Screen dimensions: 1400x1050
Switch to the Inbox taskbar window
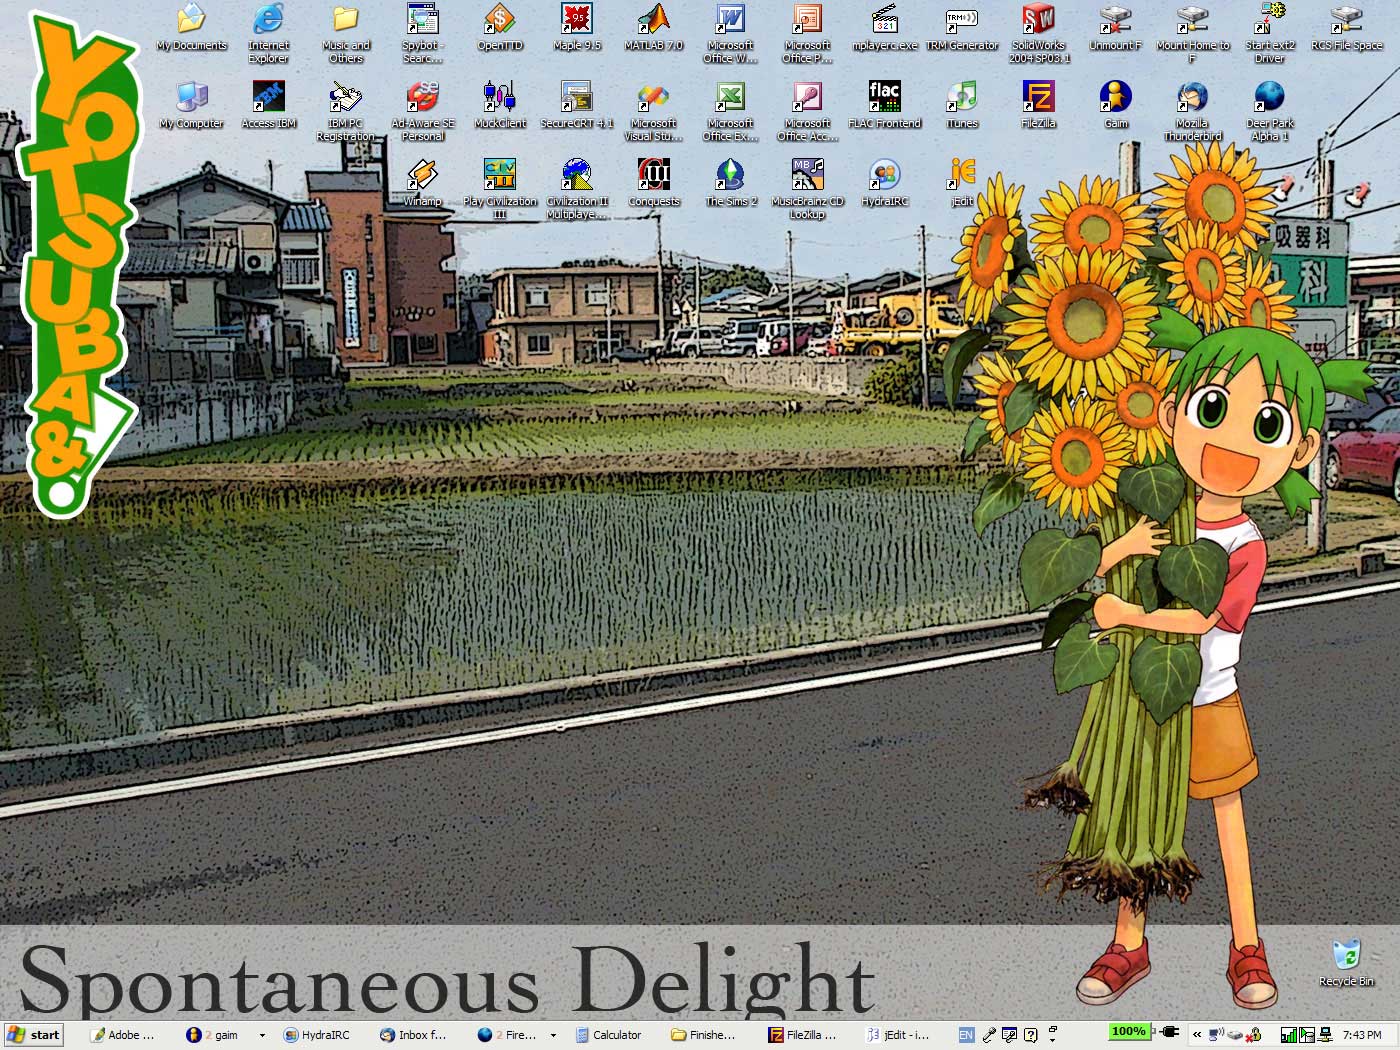coord(413,1035)
